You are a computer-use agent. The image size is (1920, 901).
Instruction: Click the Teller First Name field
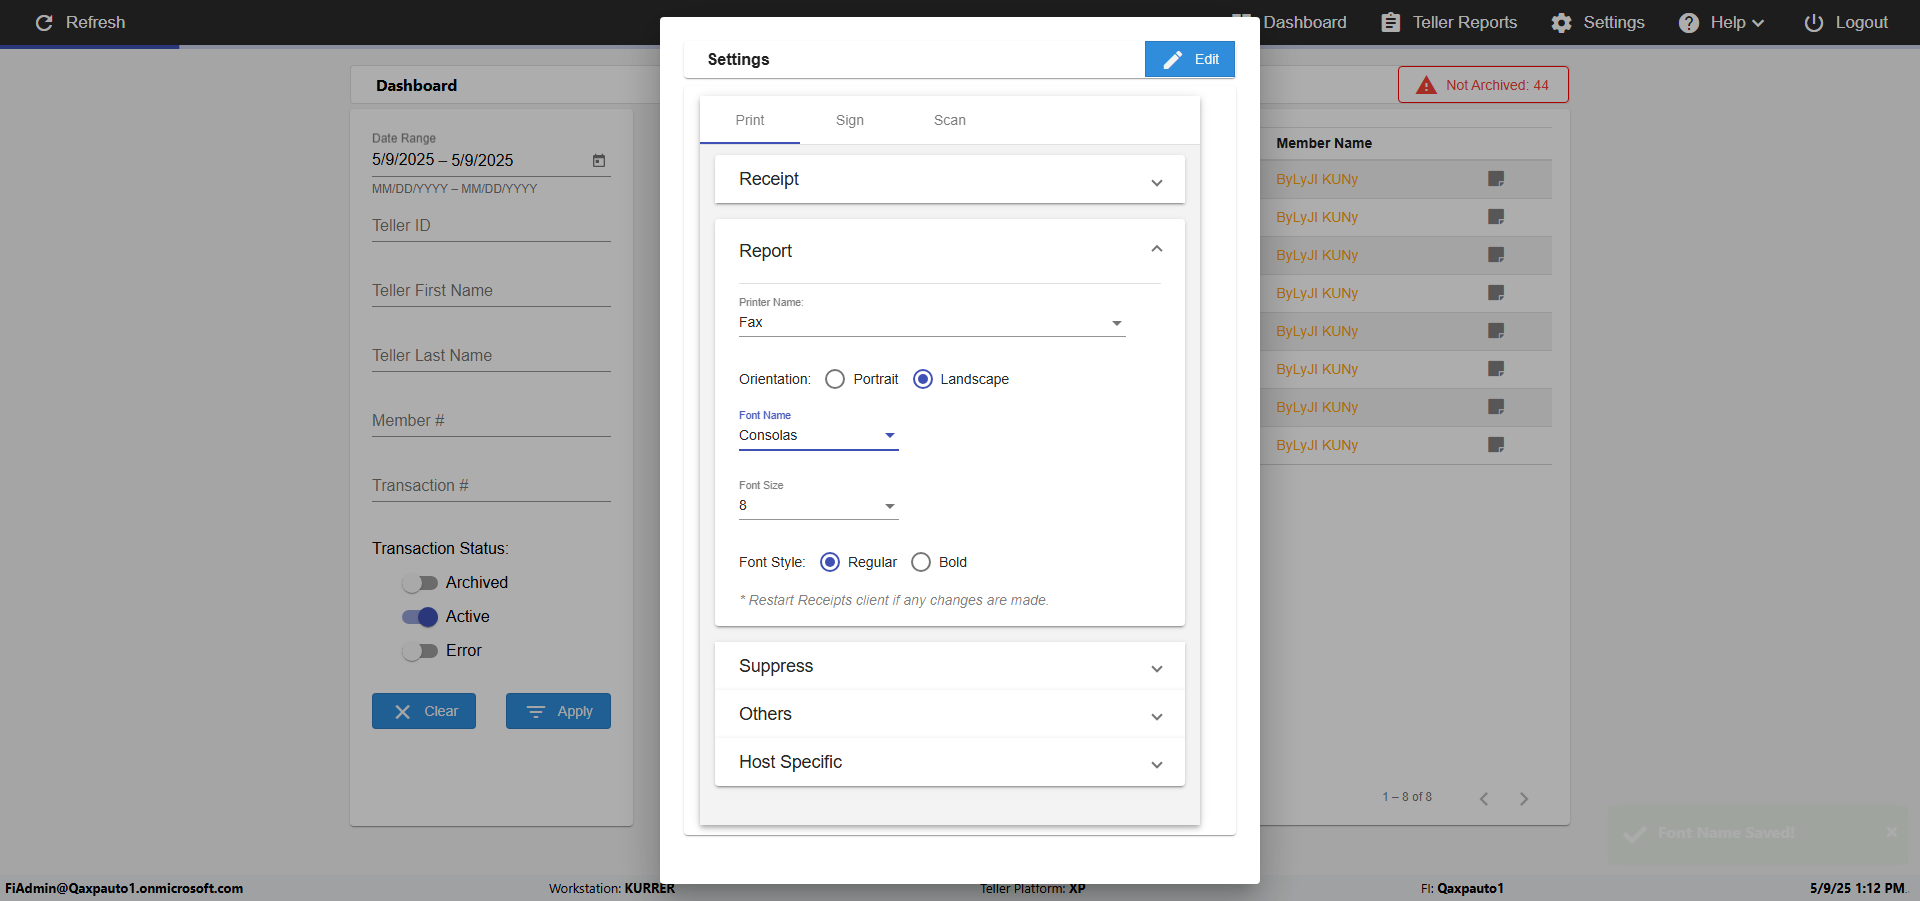click(x=491, y=291)
